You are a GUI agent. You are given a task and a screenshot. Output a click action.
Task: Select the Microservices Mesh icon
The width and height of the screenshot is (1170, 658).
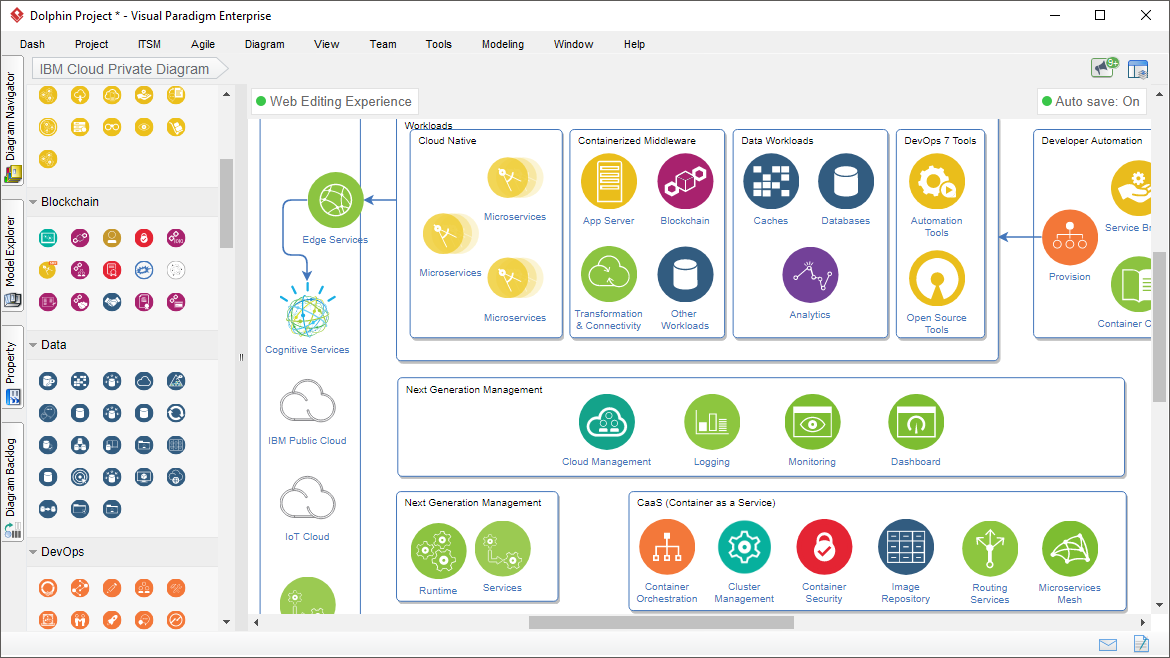1069,548
